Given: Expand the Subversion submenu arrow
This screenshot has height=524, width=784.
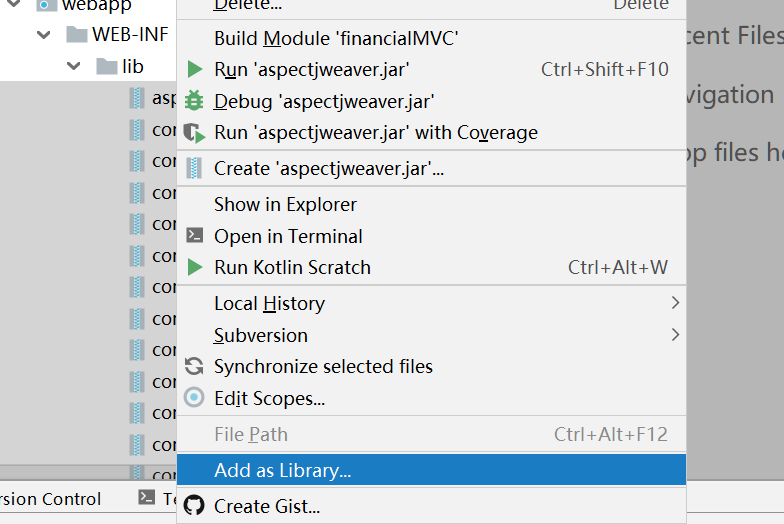Looking at the screenshot, I should (x=676, y=334).
